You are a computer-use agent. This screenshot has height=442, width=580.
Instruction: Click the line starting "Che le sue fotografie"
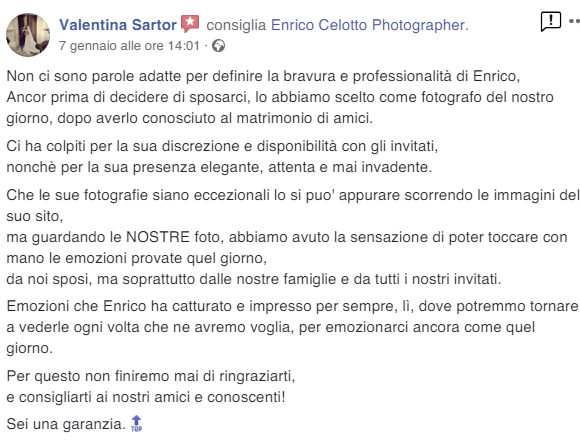tap(293, 195)
